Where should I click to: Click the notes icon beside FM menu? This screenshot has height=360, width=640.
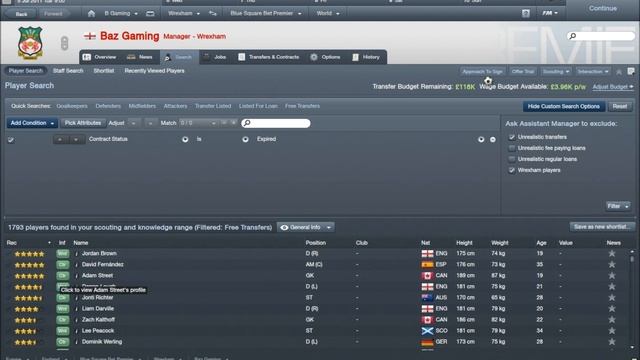(526, 13)
